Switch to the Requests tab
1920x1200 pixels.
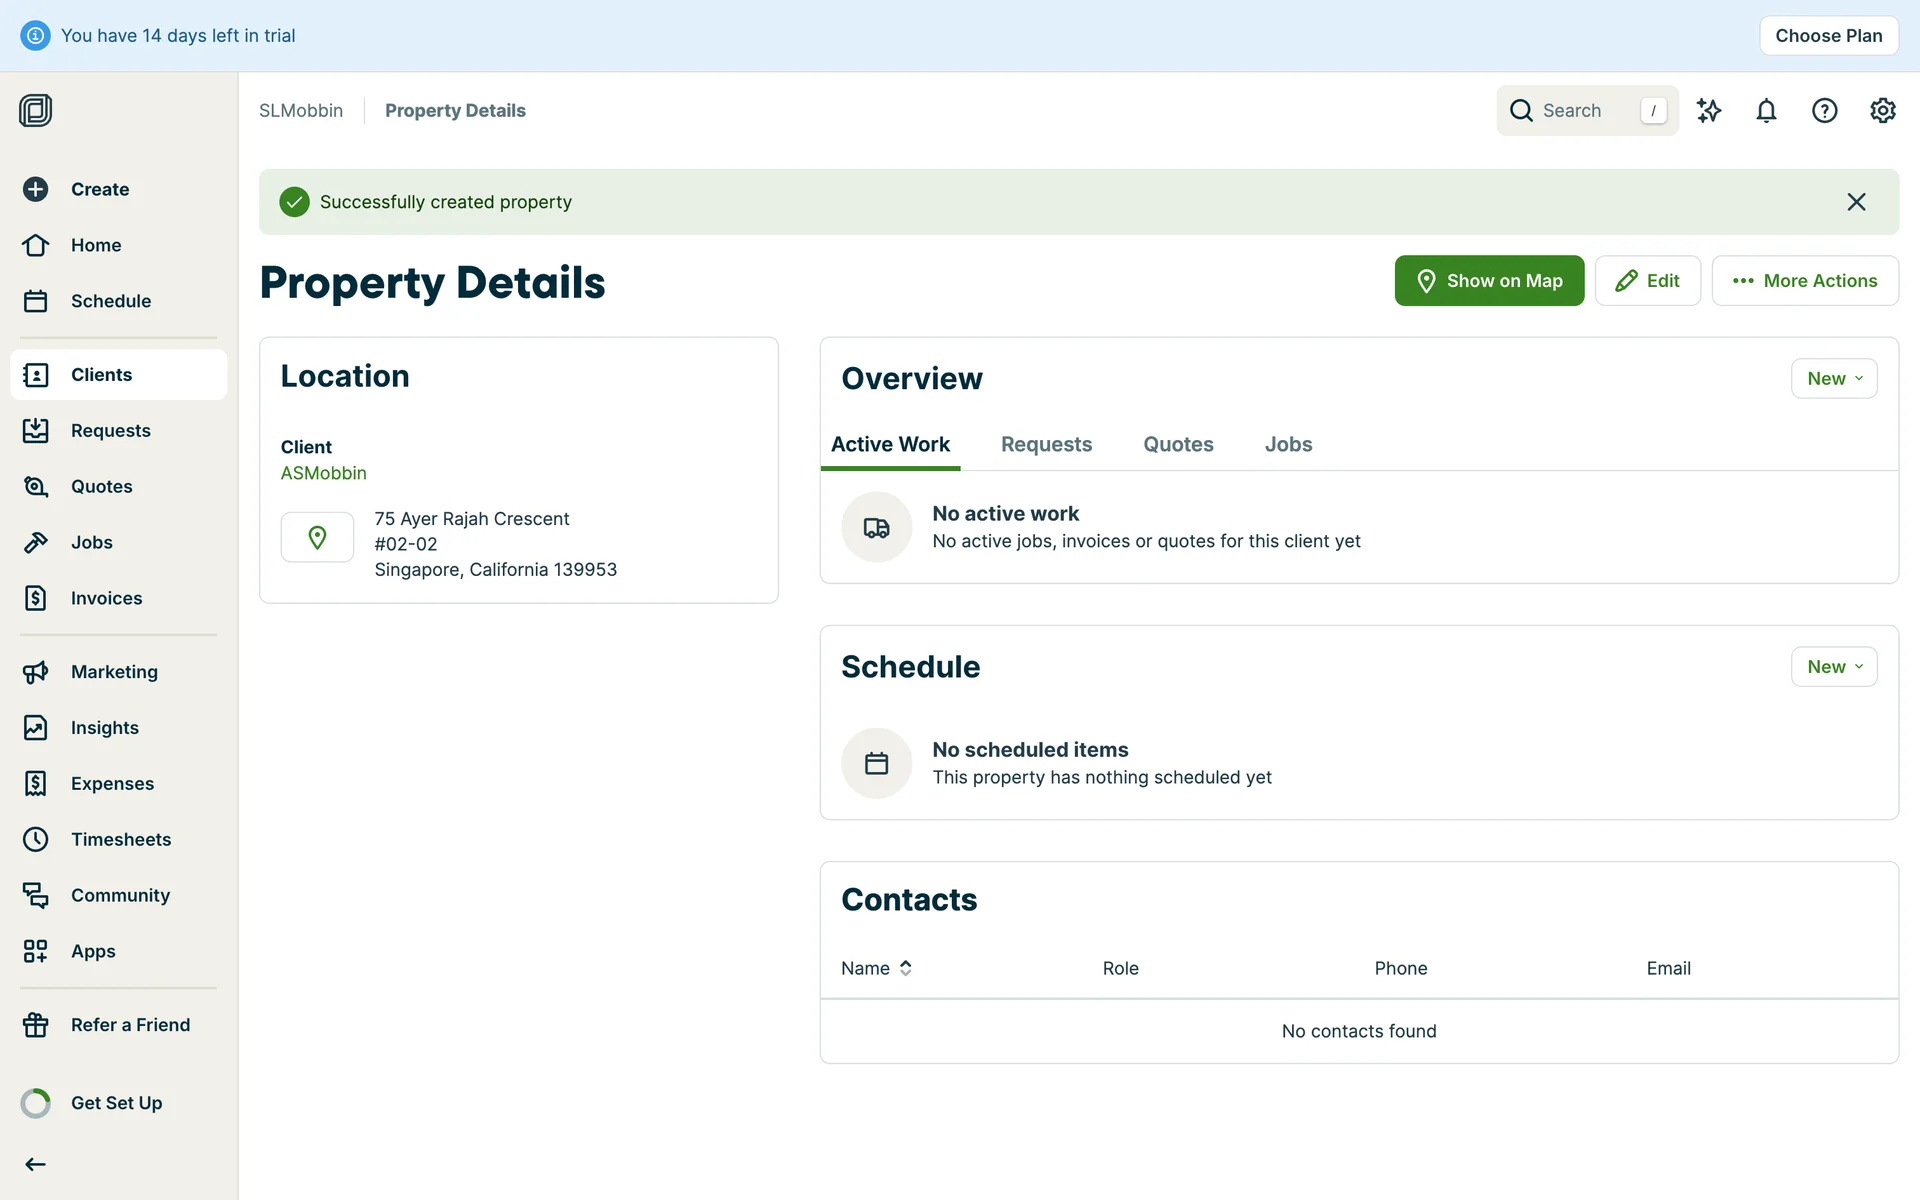pyautogui.click(x=1046, y=445)
